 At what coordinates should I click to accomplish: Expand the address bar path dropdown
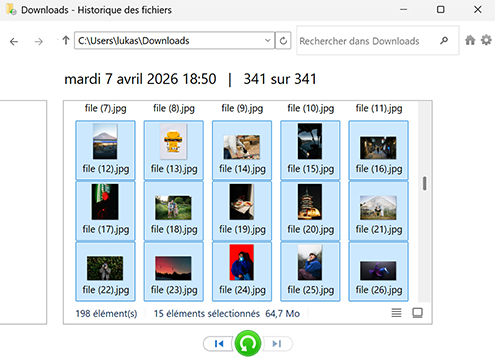click(x=267, y=41)
